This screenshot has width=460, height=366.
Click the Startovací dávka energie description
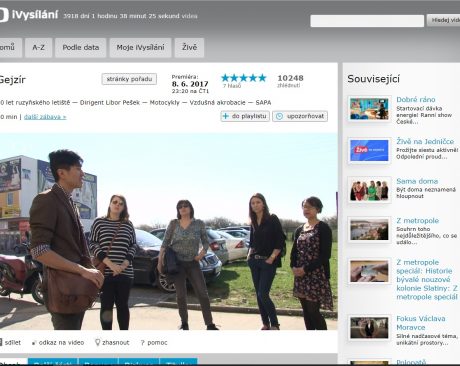click(x=424, y=115)
